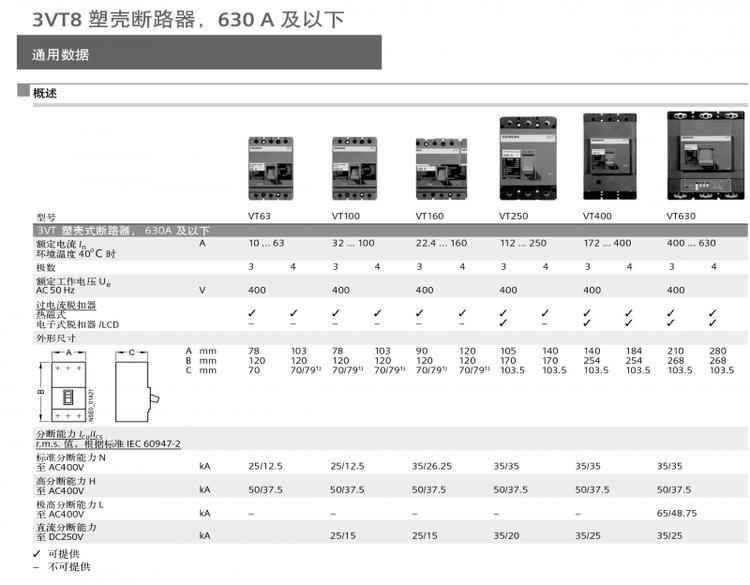
Task: Click the '极数' row label
Action: click(46, 267)
